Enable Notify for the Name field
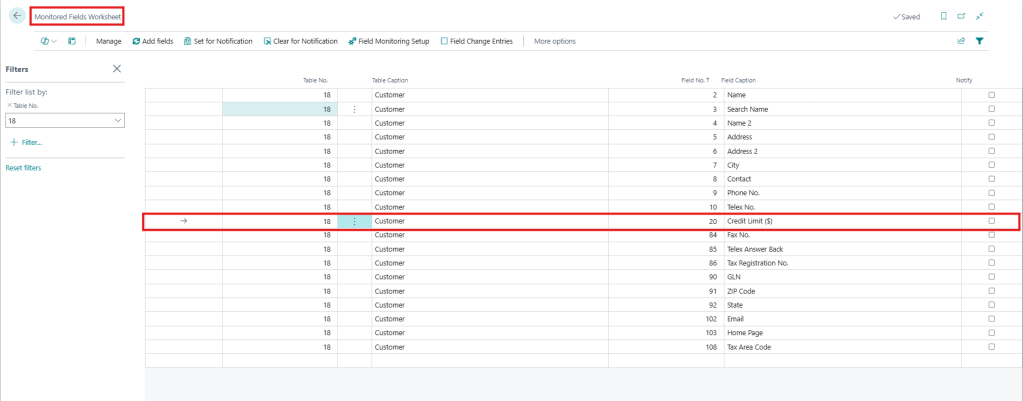1023x401 pixels. pos(991,94)
